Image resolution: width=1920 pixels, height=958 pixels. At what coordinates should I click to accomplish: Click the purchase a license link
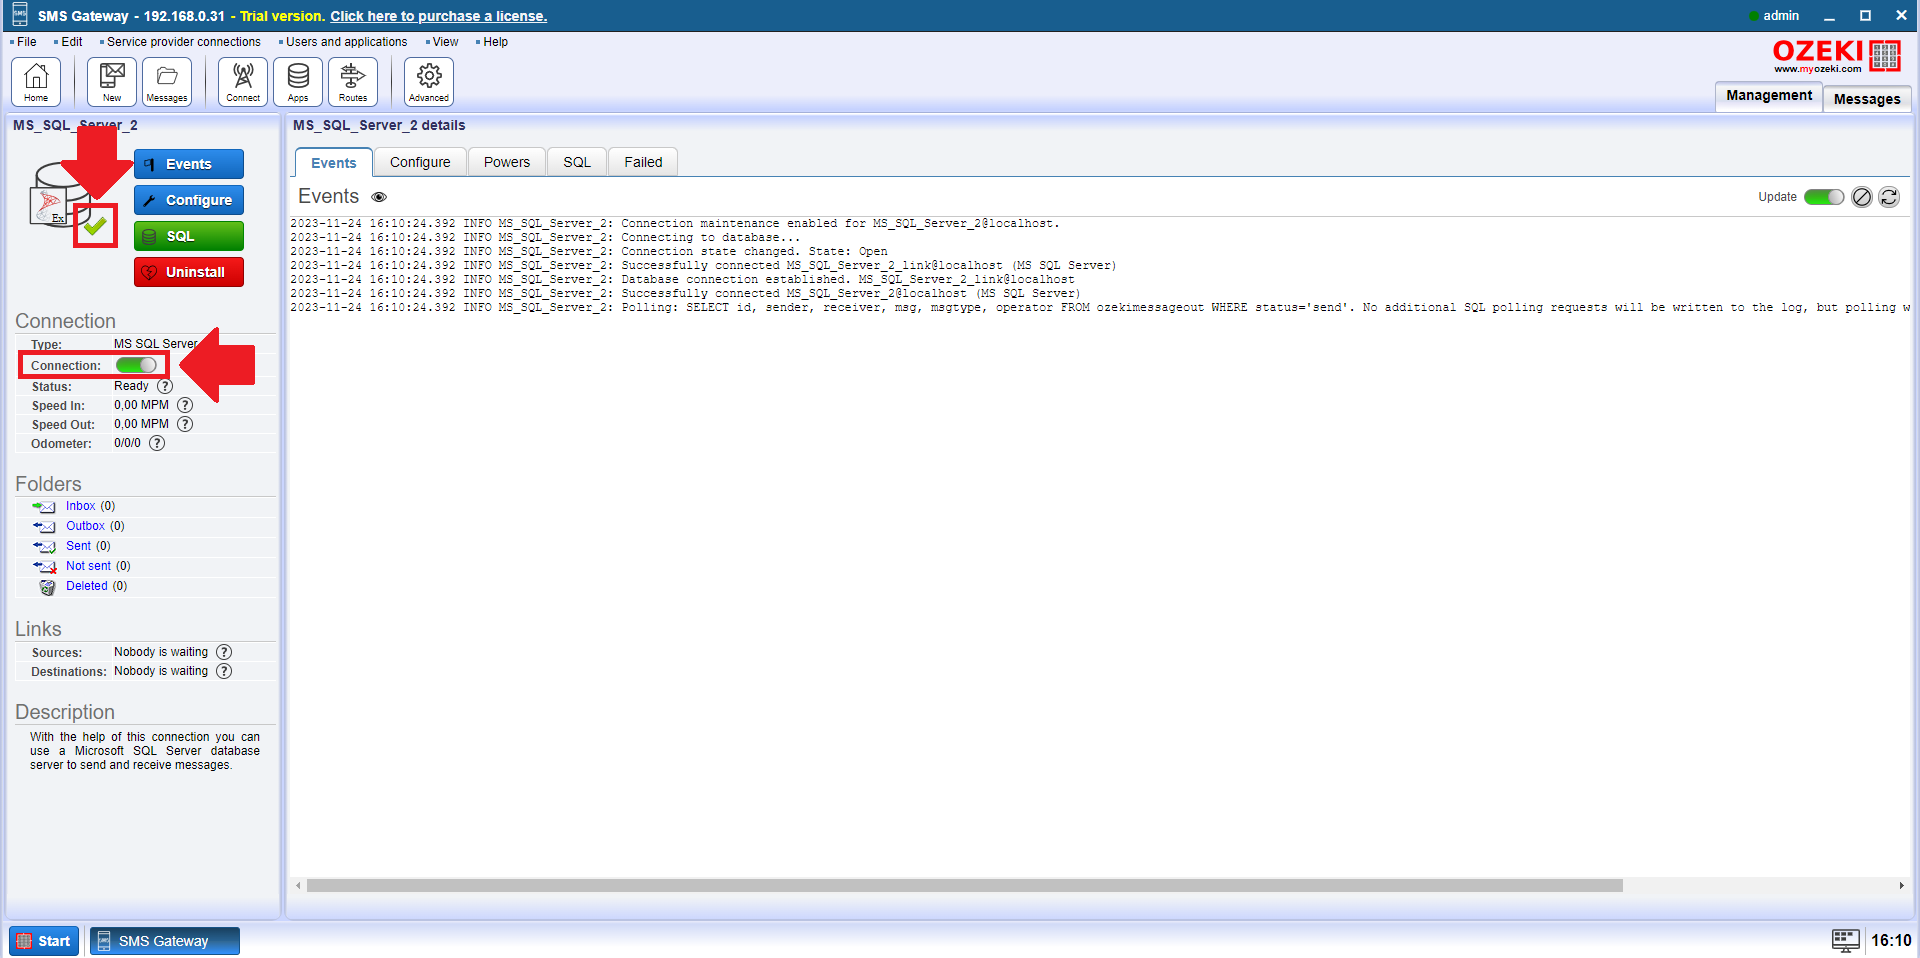pyautogui.click(x=439, y=16)
